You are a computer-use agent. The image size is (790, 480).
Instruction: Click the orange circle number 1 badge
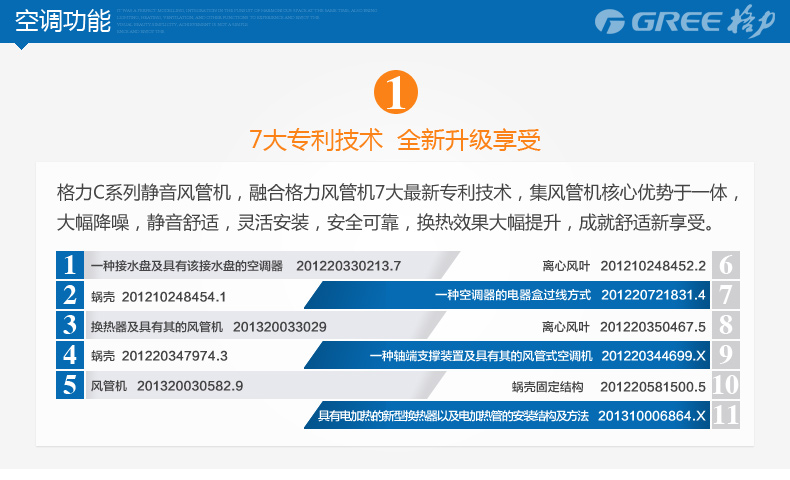tap(394, 93)
